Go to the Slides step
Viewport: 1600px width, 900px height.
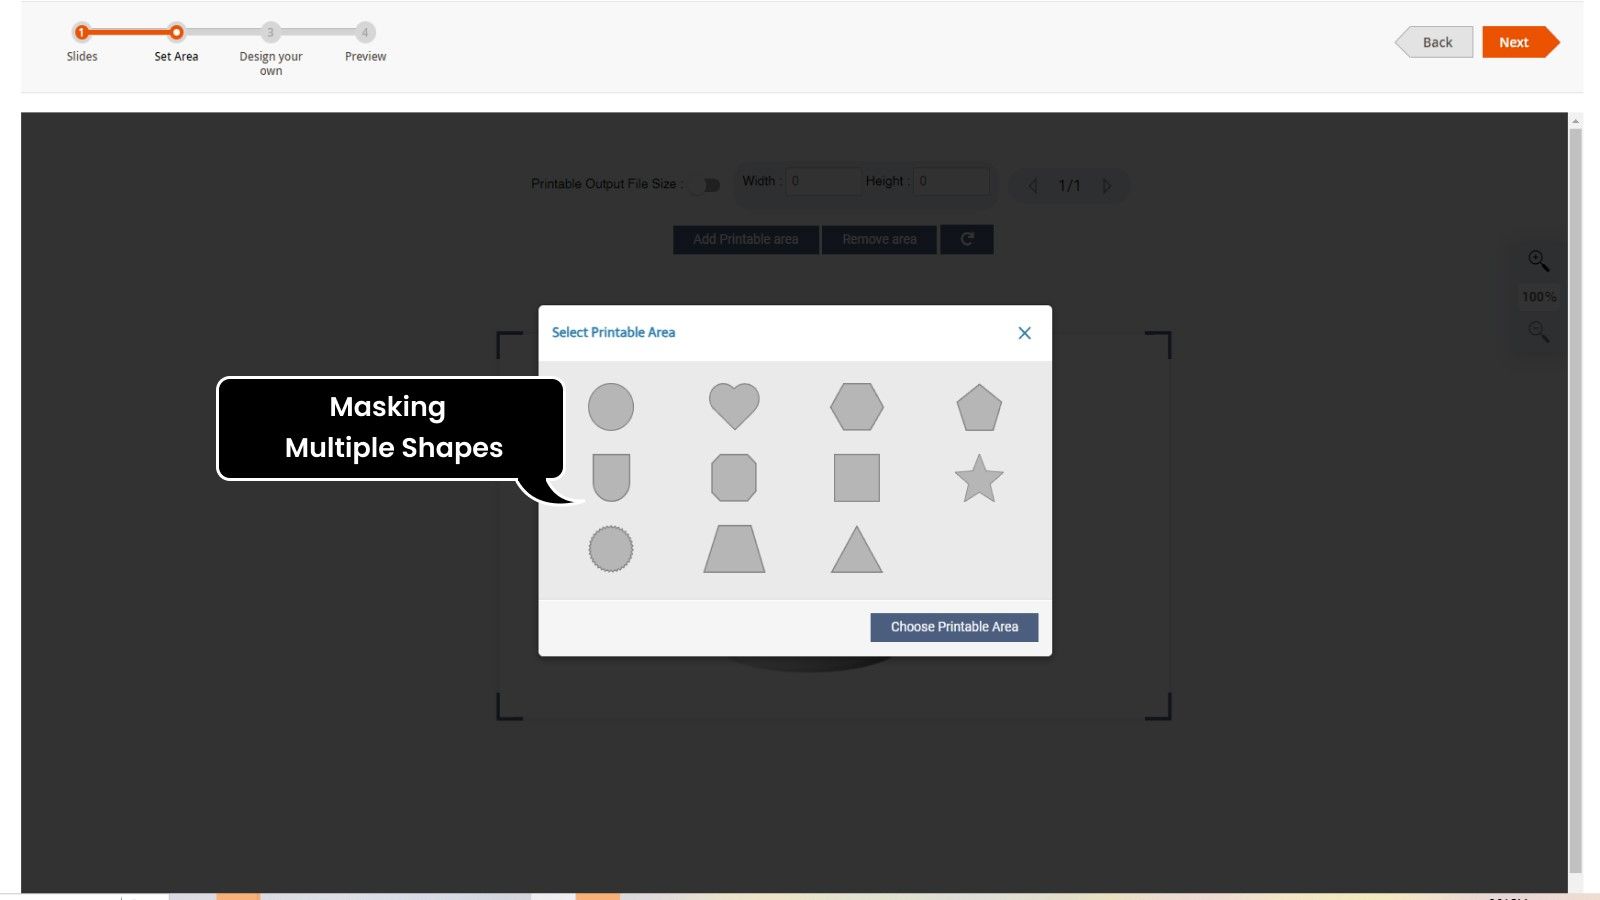[82, 33]
